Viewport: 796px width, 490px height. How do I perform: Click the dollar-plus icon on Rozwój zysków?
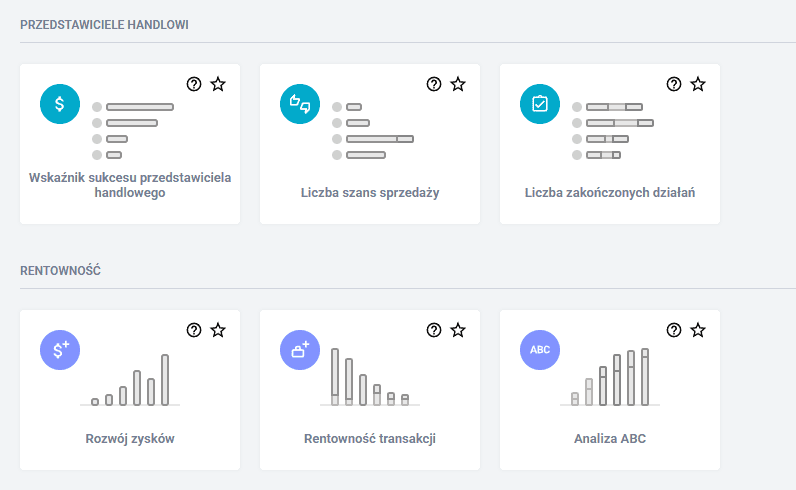tap(60, 350)
